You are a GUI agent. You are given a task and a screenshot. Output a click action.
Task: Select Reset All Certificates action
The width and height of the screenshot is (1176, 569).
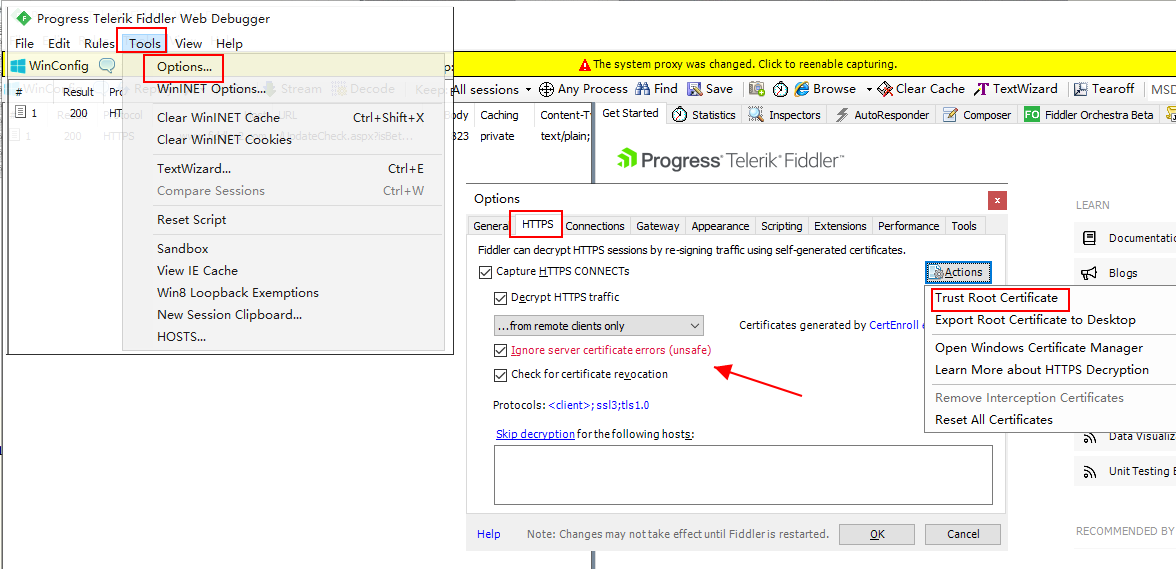pos(994,420)
